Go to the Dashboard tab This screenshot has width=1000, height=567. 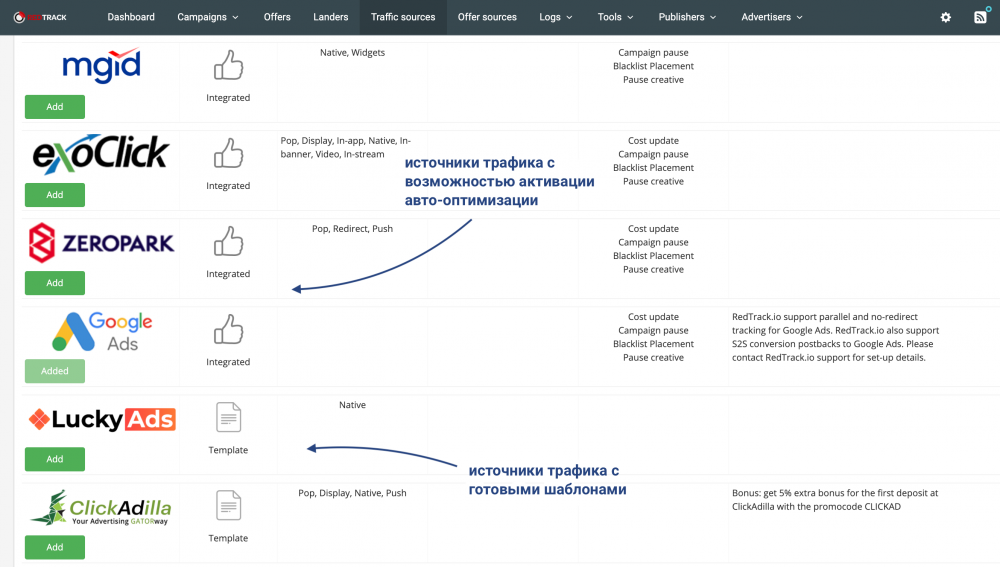[131, 17]
